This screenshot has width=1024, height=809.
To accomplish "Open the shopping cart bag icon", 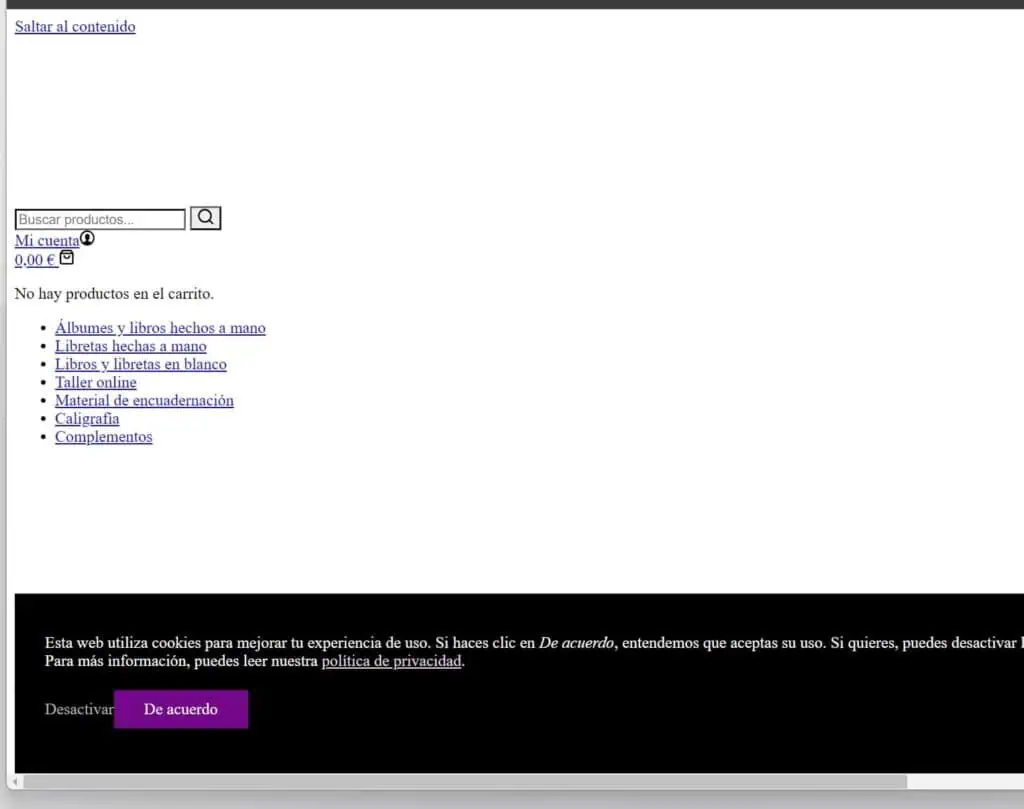I will click(x=67, y=258).
